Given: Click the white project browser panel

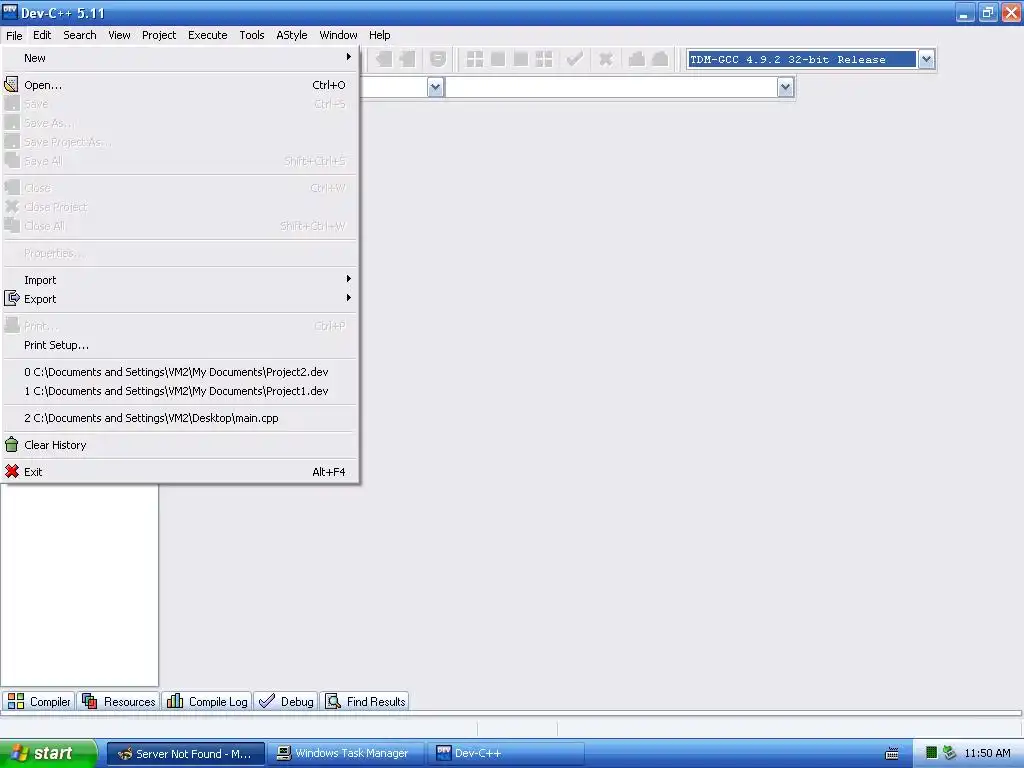Looking at the screenshot, I should pyautogui.click(x=79, y=585).
